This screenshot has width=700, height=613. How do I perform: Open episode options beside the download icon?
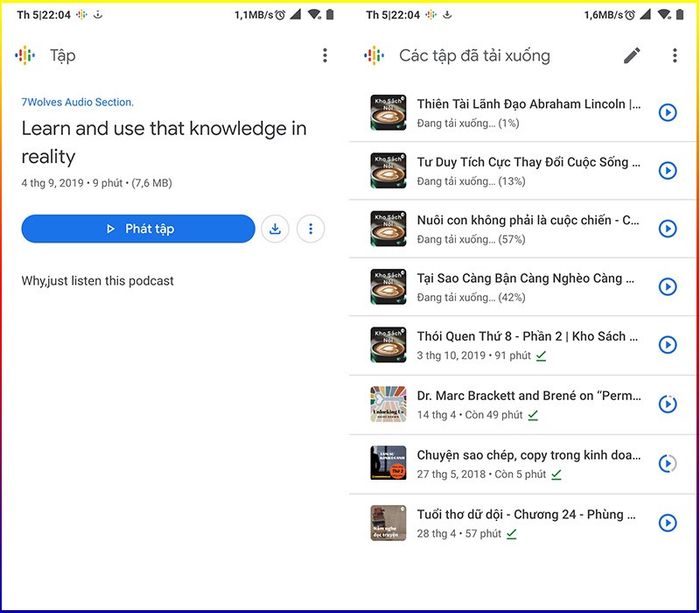coord(310,229)
